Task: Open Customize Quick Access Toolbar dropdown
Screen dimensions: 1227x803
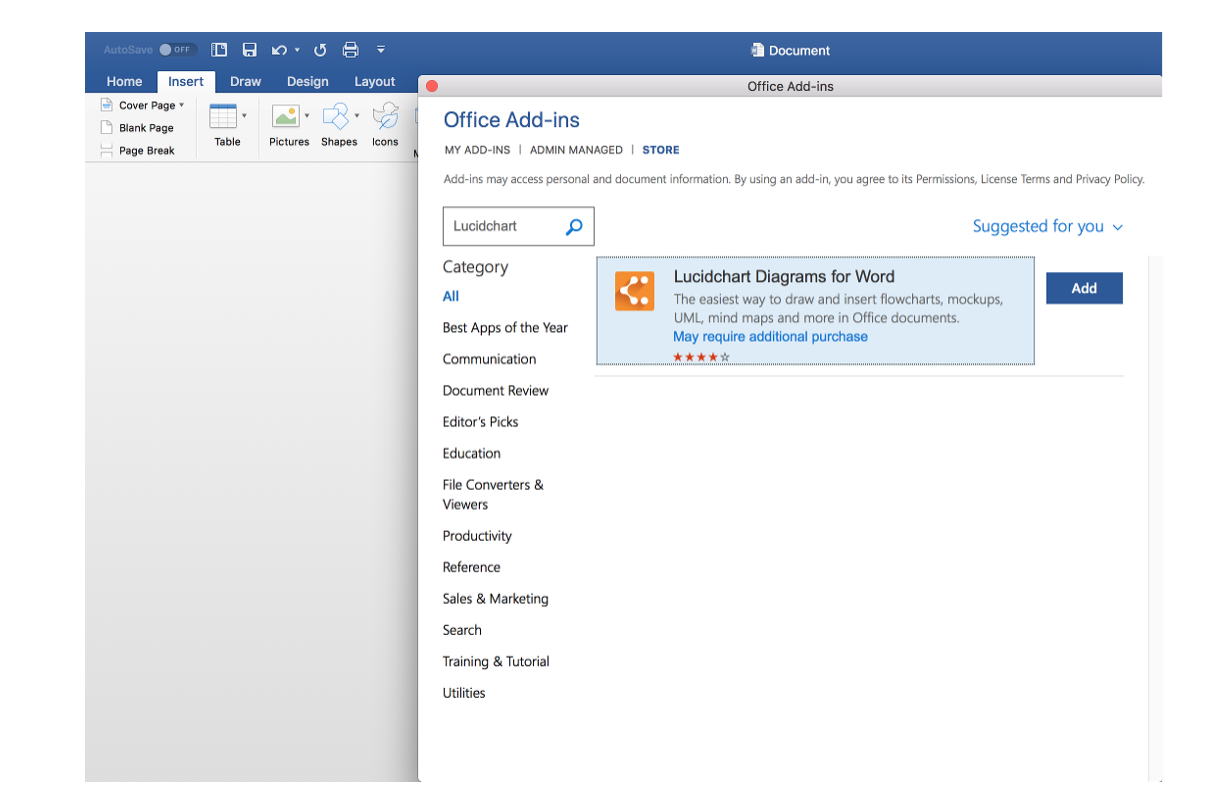Action: click(381, 49)
